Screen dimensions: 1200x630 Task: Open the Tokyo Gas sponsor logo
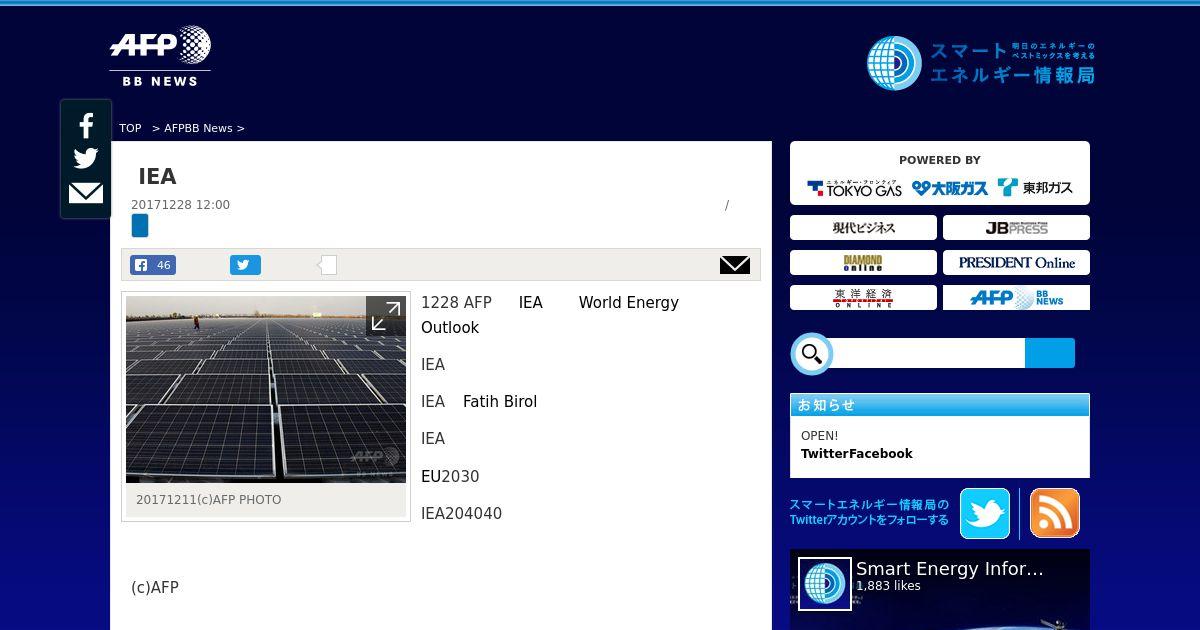[855, 188]
